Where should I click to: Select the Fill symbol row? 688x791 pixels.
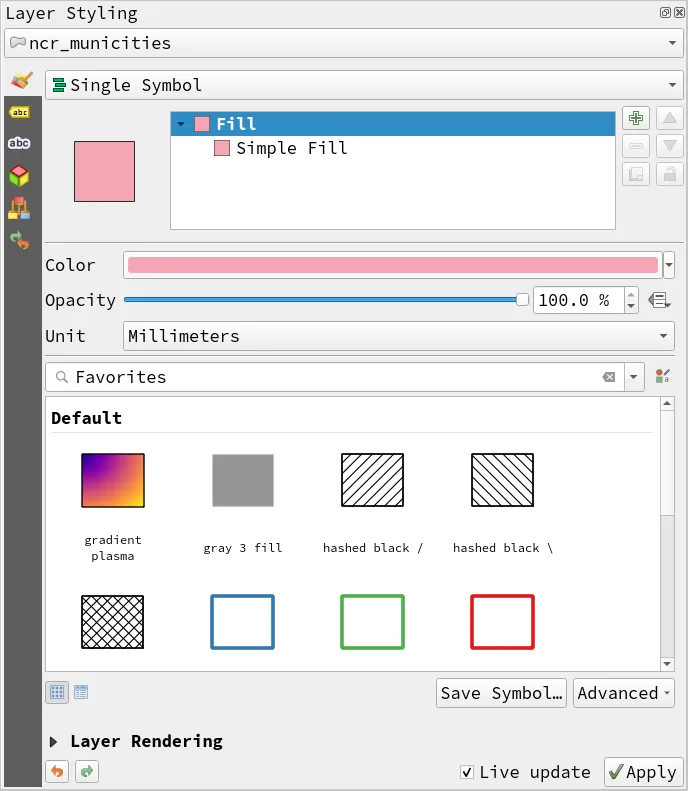click(393, 124)
